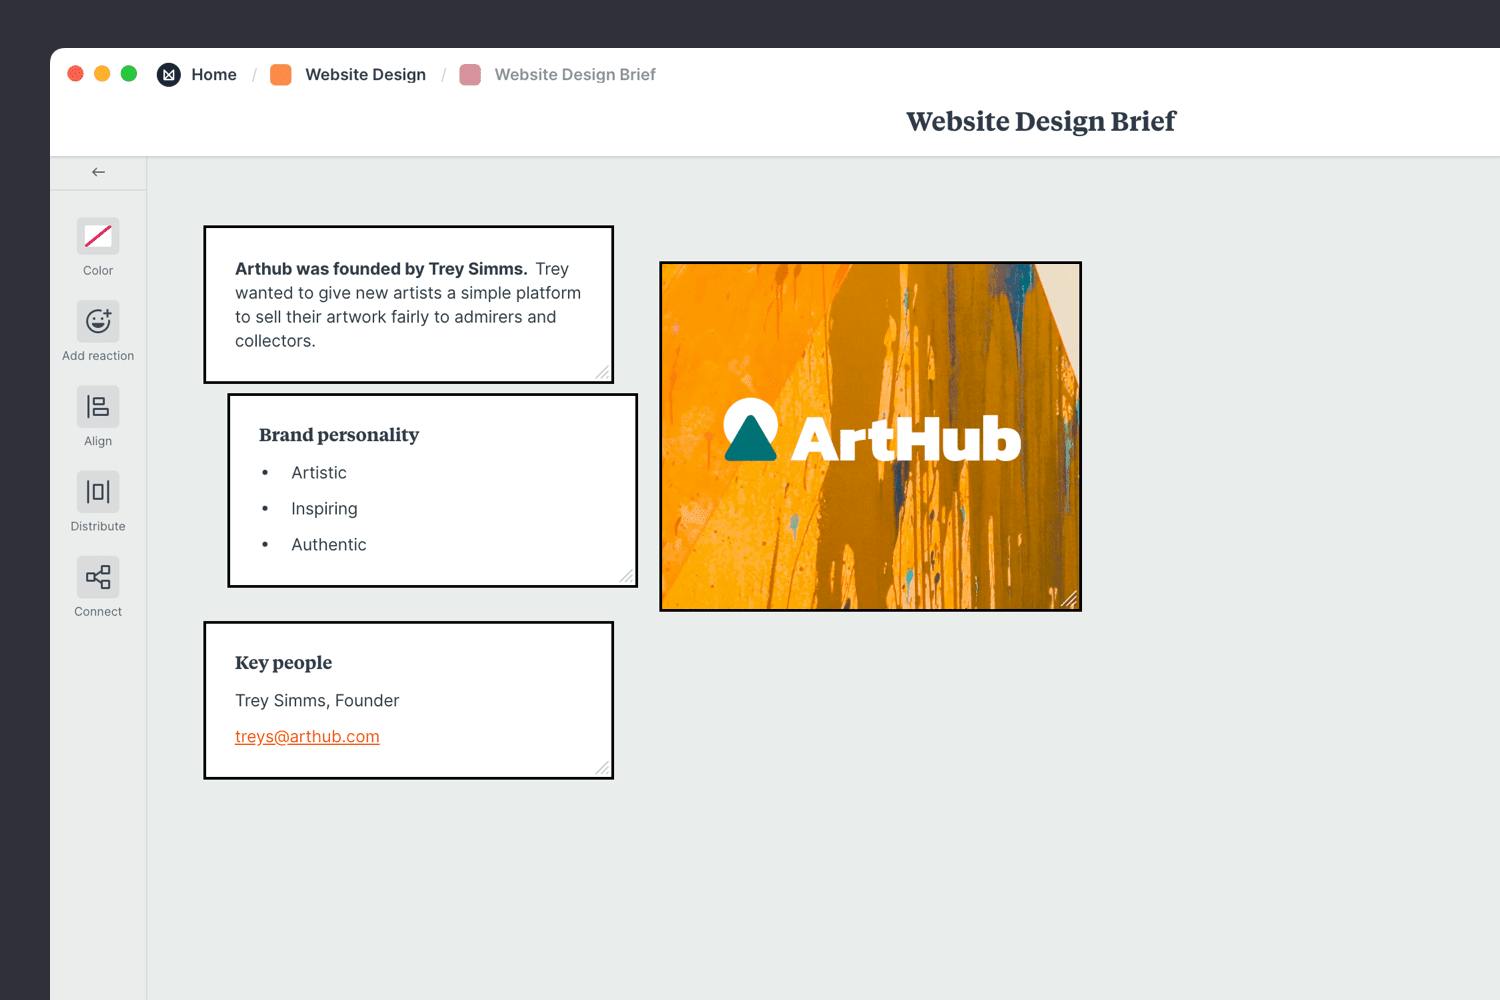This screenshot has width=1500, height=1000.
Task: Click the resize handle on the ArtHub image
Action: [x=1071, y=600]
